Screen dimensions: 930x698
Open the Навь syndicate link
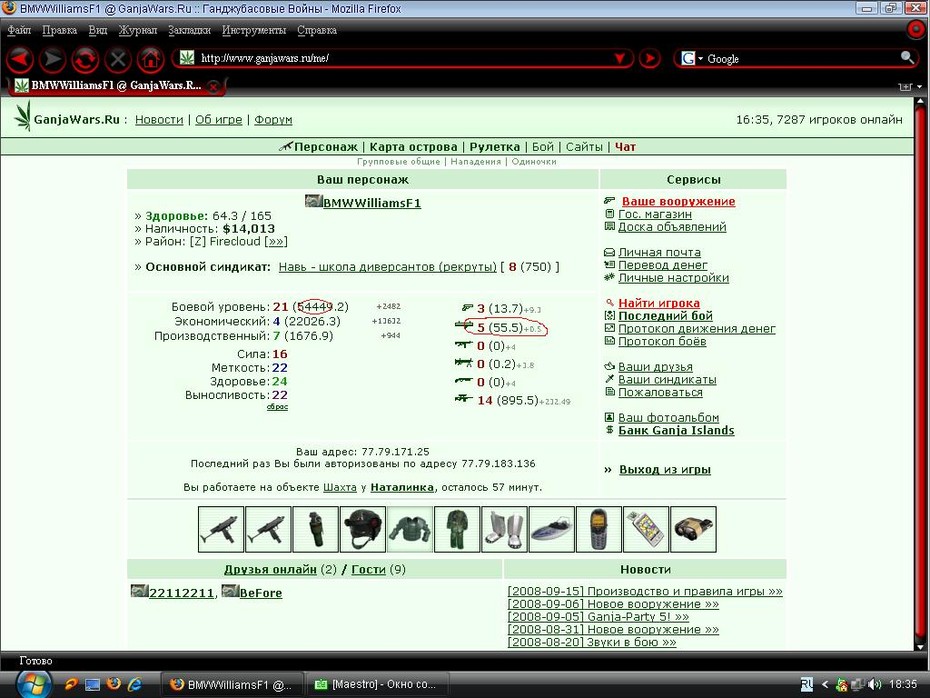[x=387, y=267]
